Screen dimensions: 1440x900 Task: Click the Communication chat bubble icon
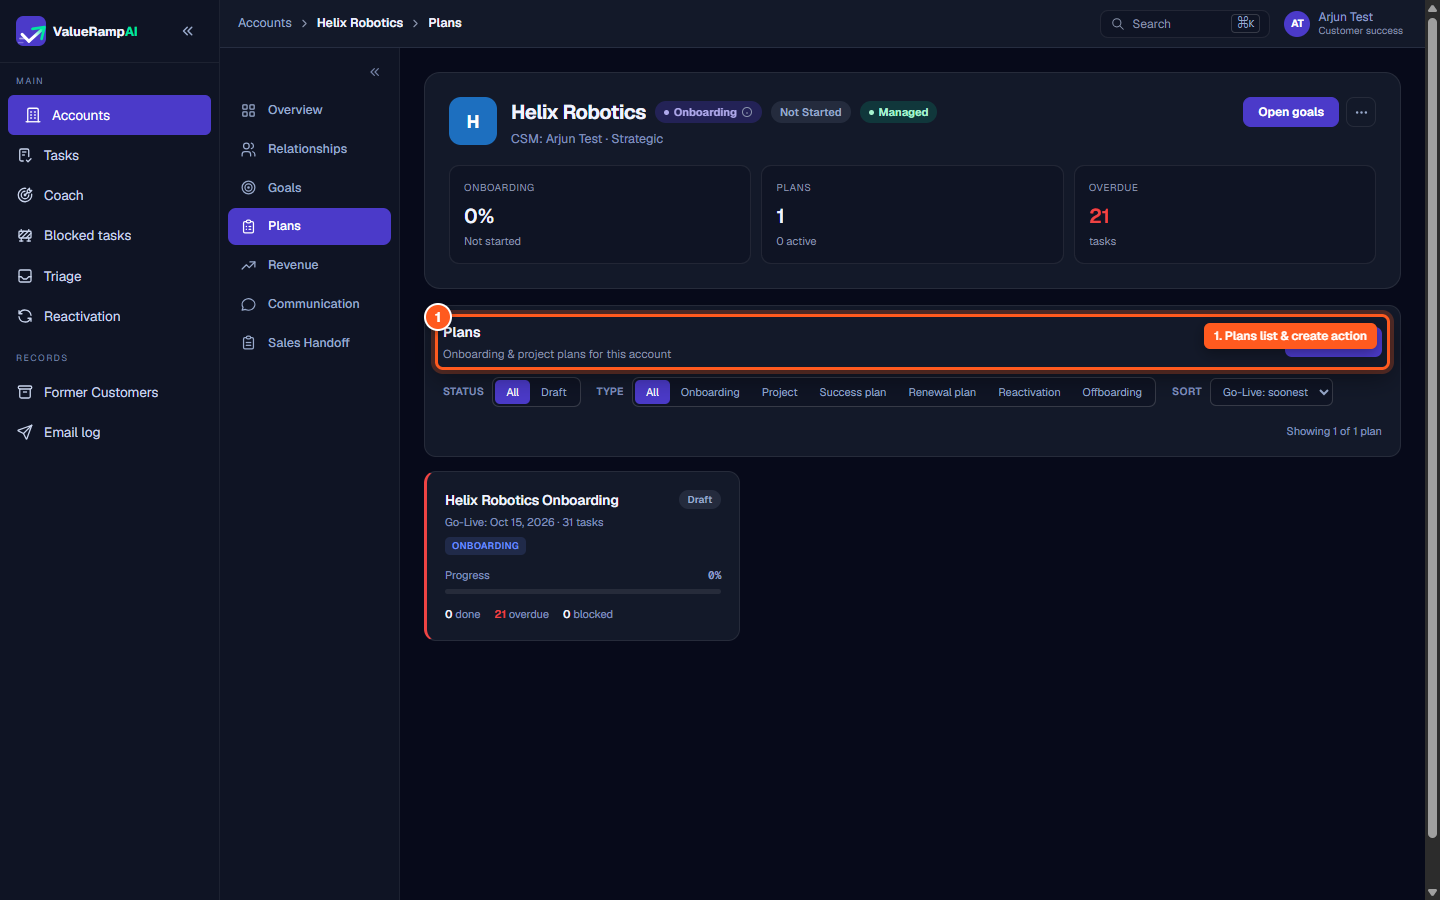point(249,304)
